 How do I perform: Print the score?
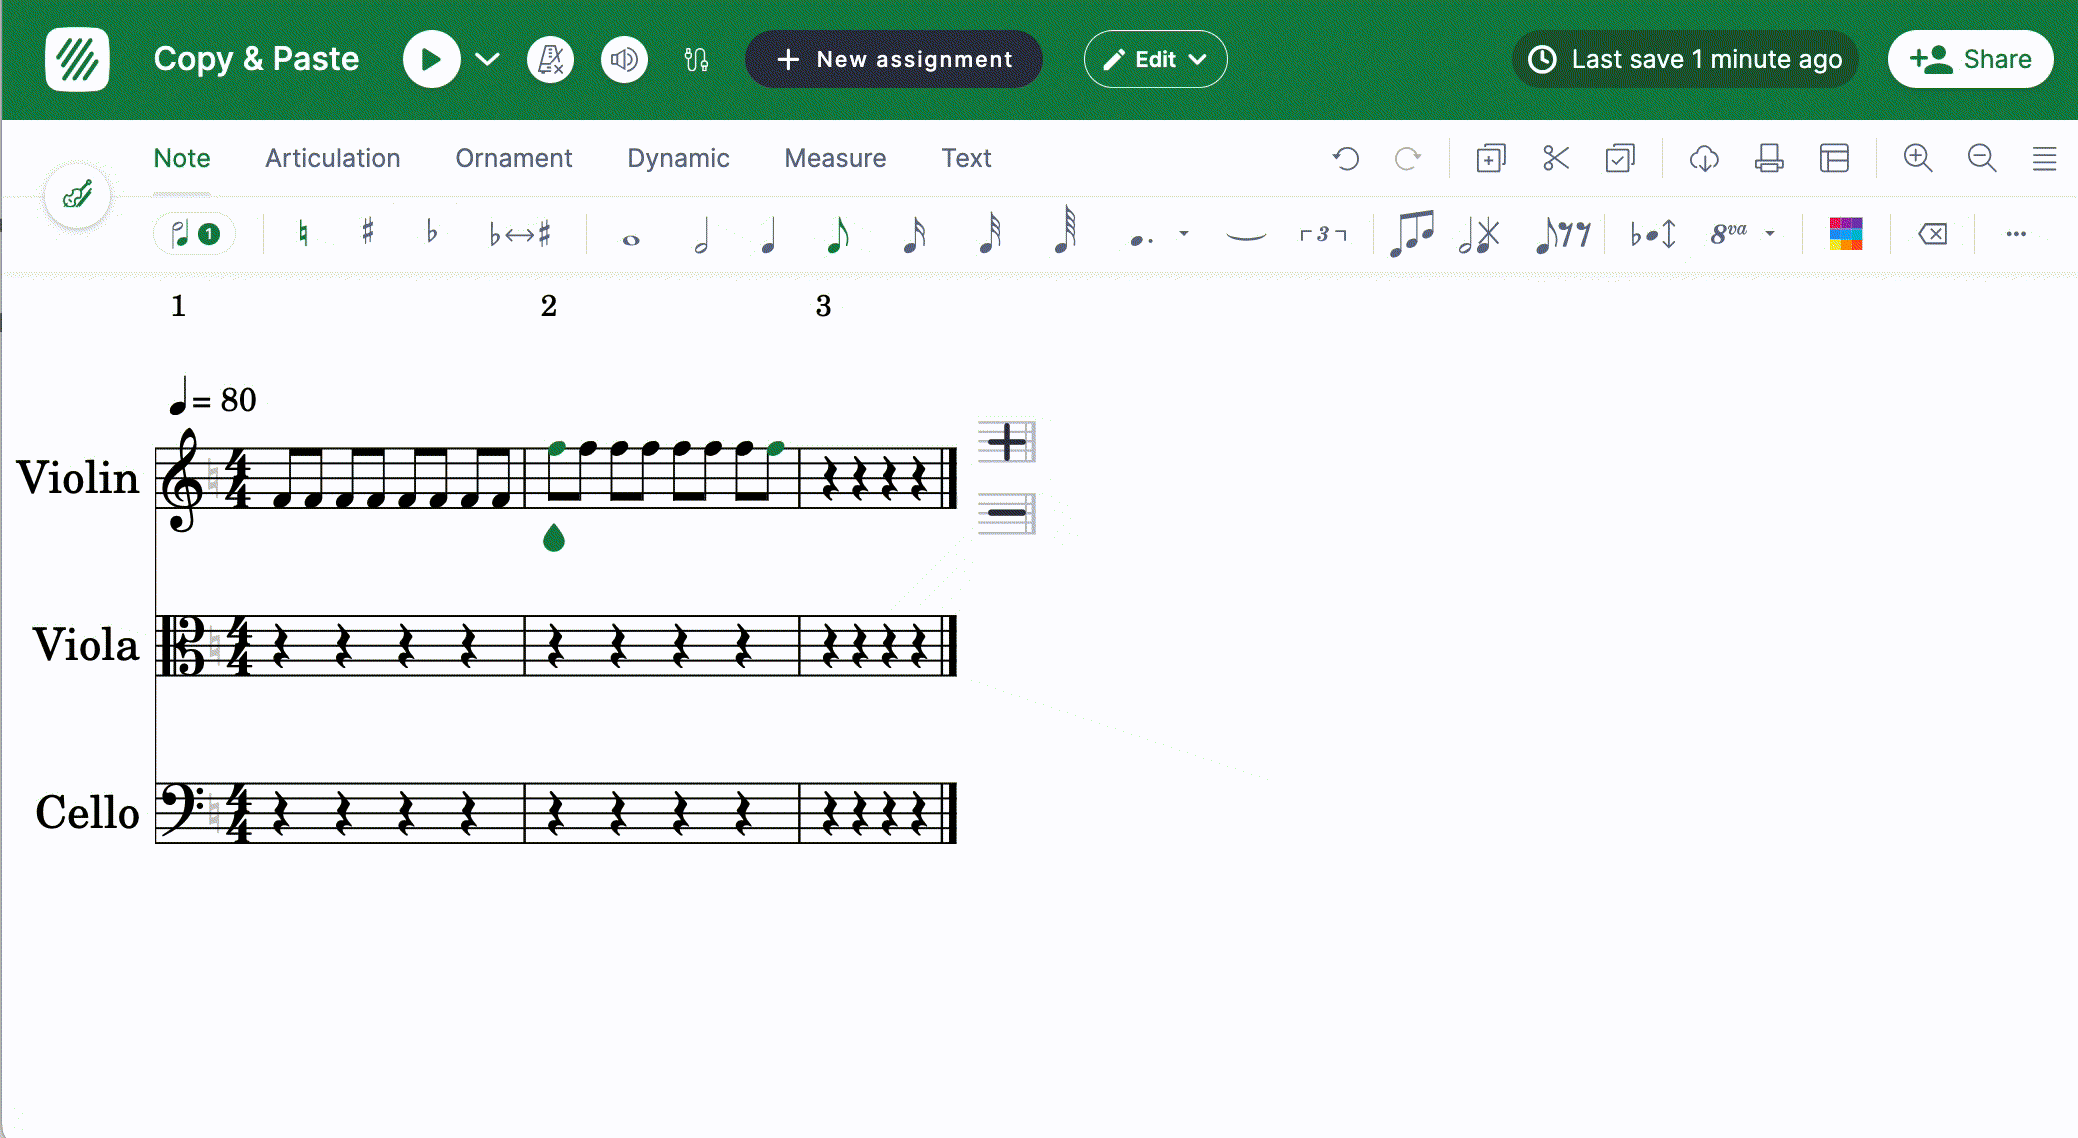tap(1769, 158)
